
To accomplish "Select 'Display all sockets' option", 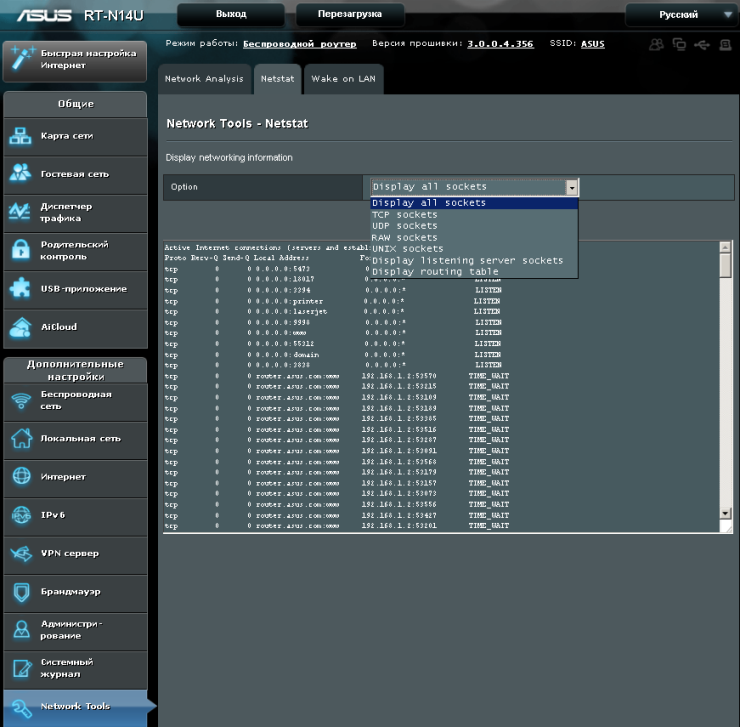I will [474, 203].
